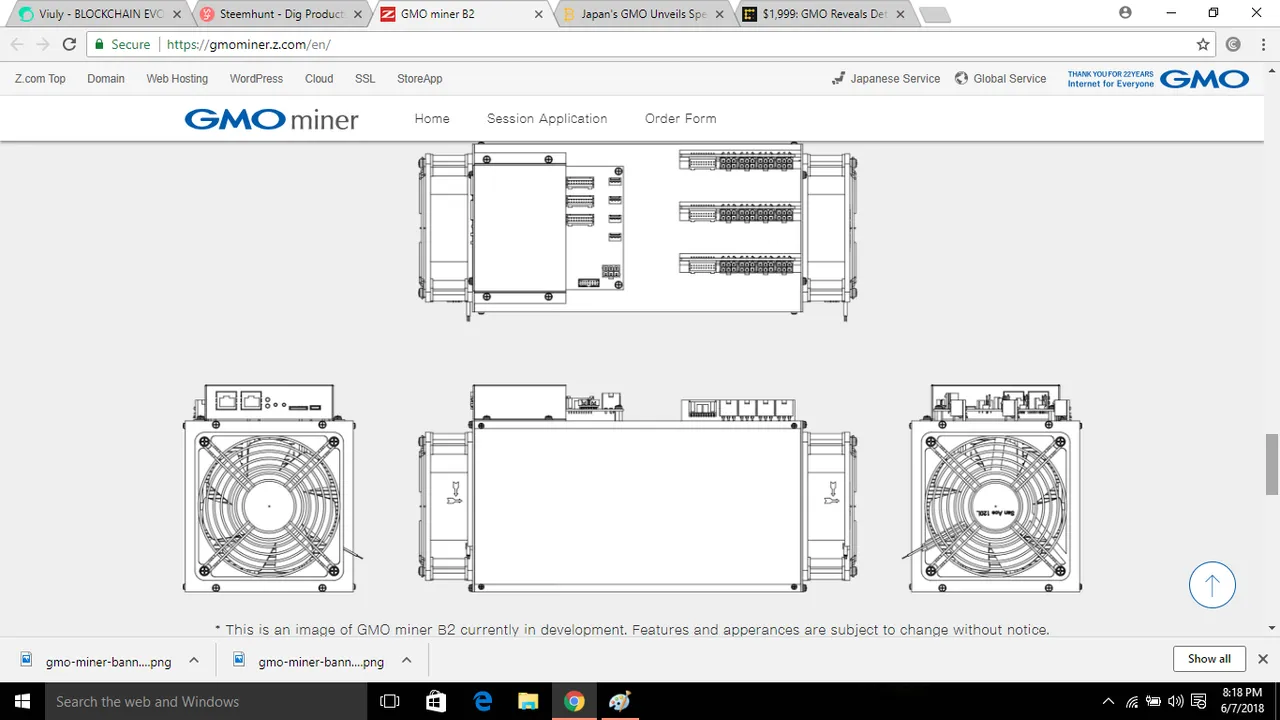Open the Domain link
Image resolution: width=1280 pixels, height=720 pixels.
[x=106, y=79]
